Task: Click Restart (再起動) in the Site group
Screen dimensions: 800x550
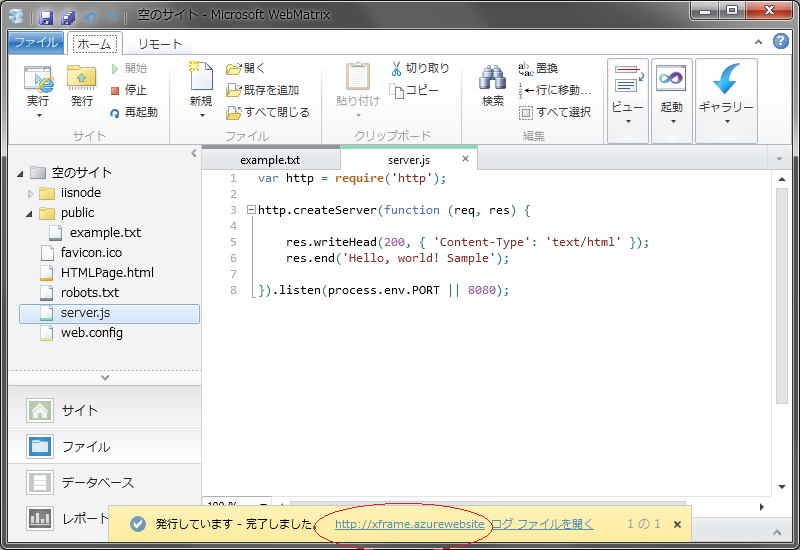Action: (x=134, y=112)
